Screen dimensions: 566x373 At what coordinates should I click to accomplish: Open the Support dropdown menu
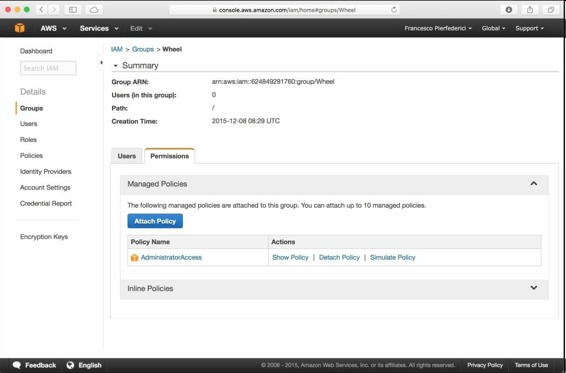[x=529, y=28]
